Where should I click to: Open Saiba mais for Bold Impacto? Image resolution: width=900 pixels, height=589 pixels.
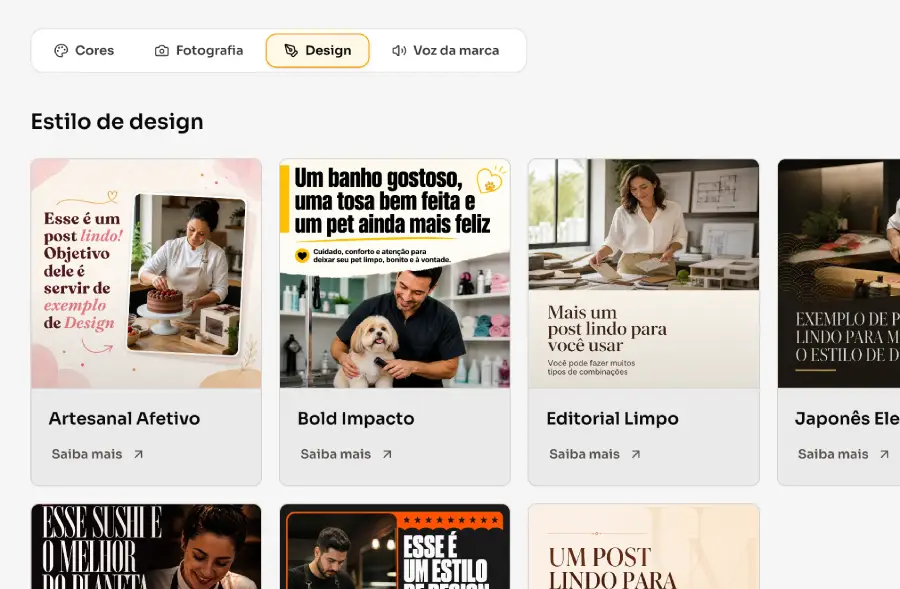coord(346,454)
